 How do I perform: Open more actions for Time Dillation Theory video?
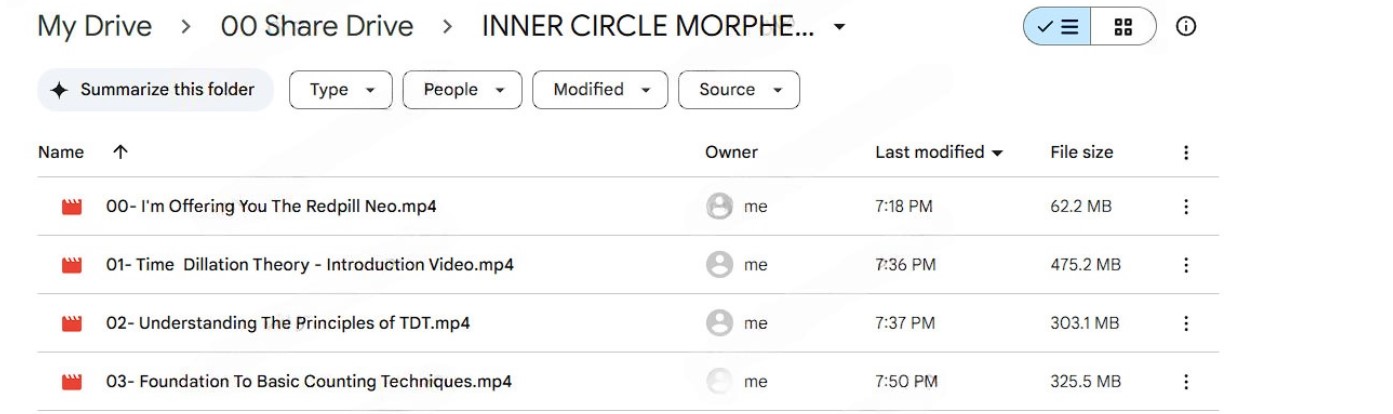coord(1186,265)
